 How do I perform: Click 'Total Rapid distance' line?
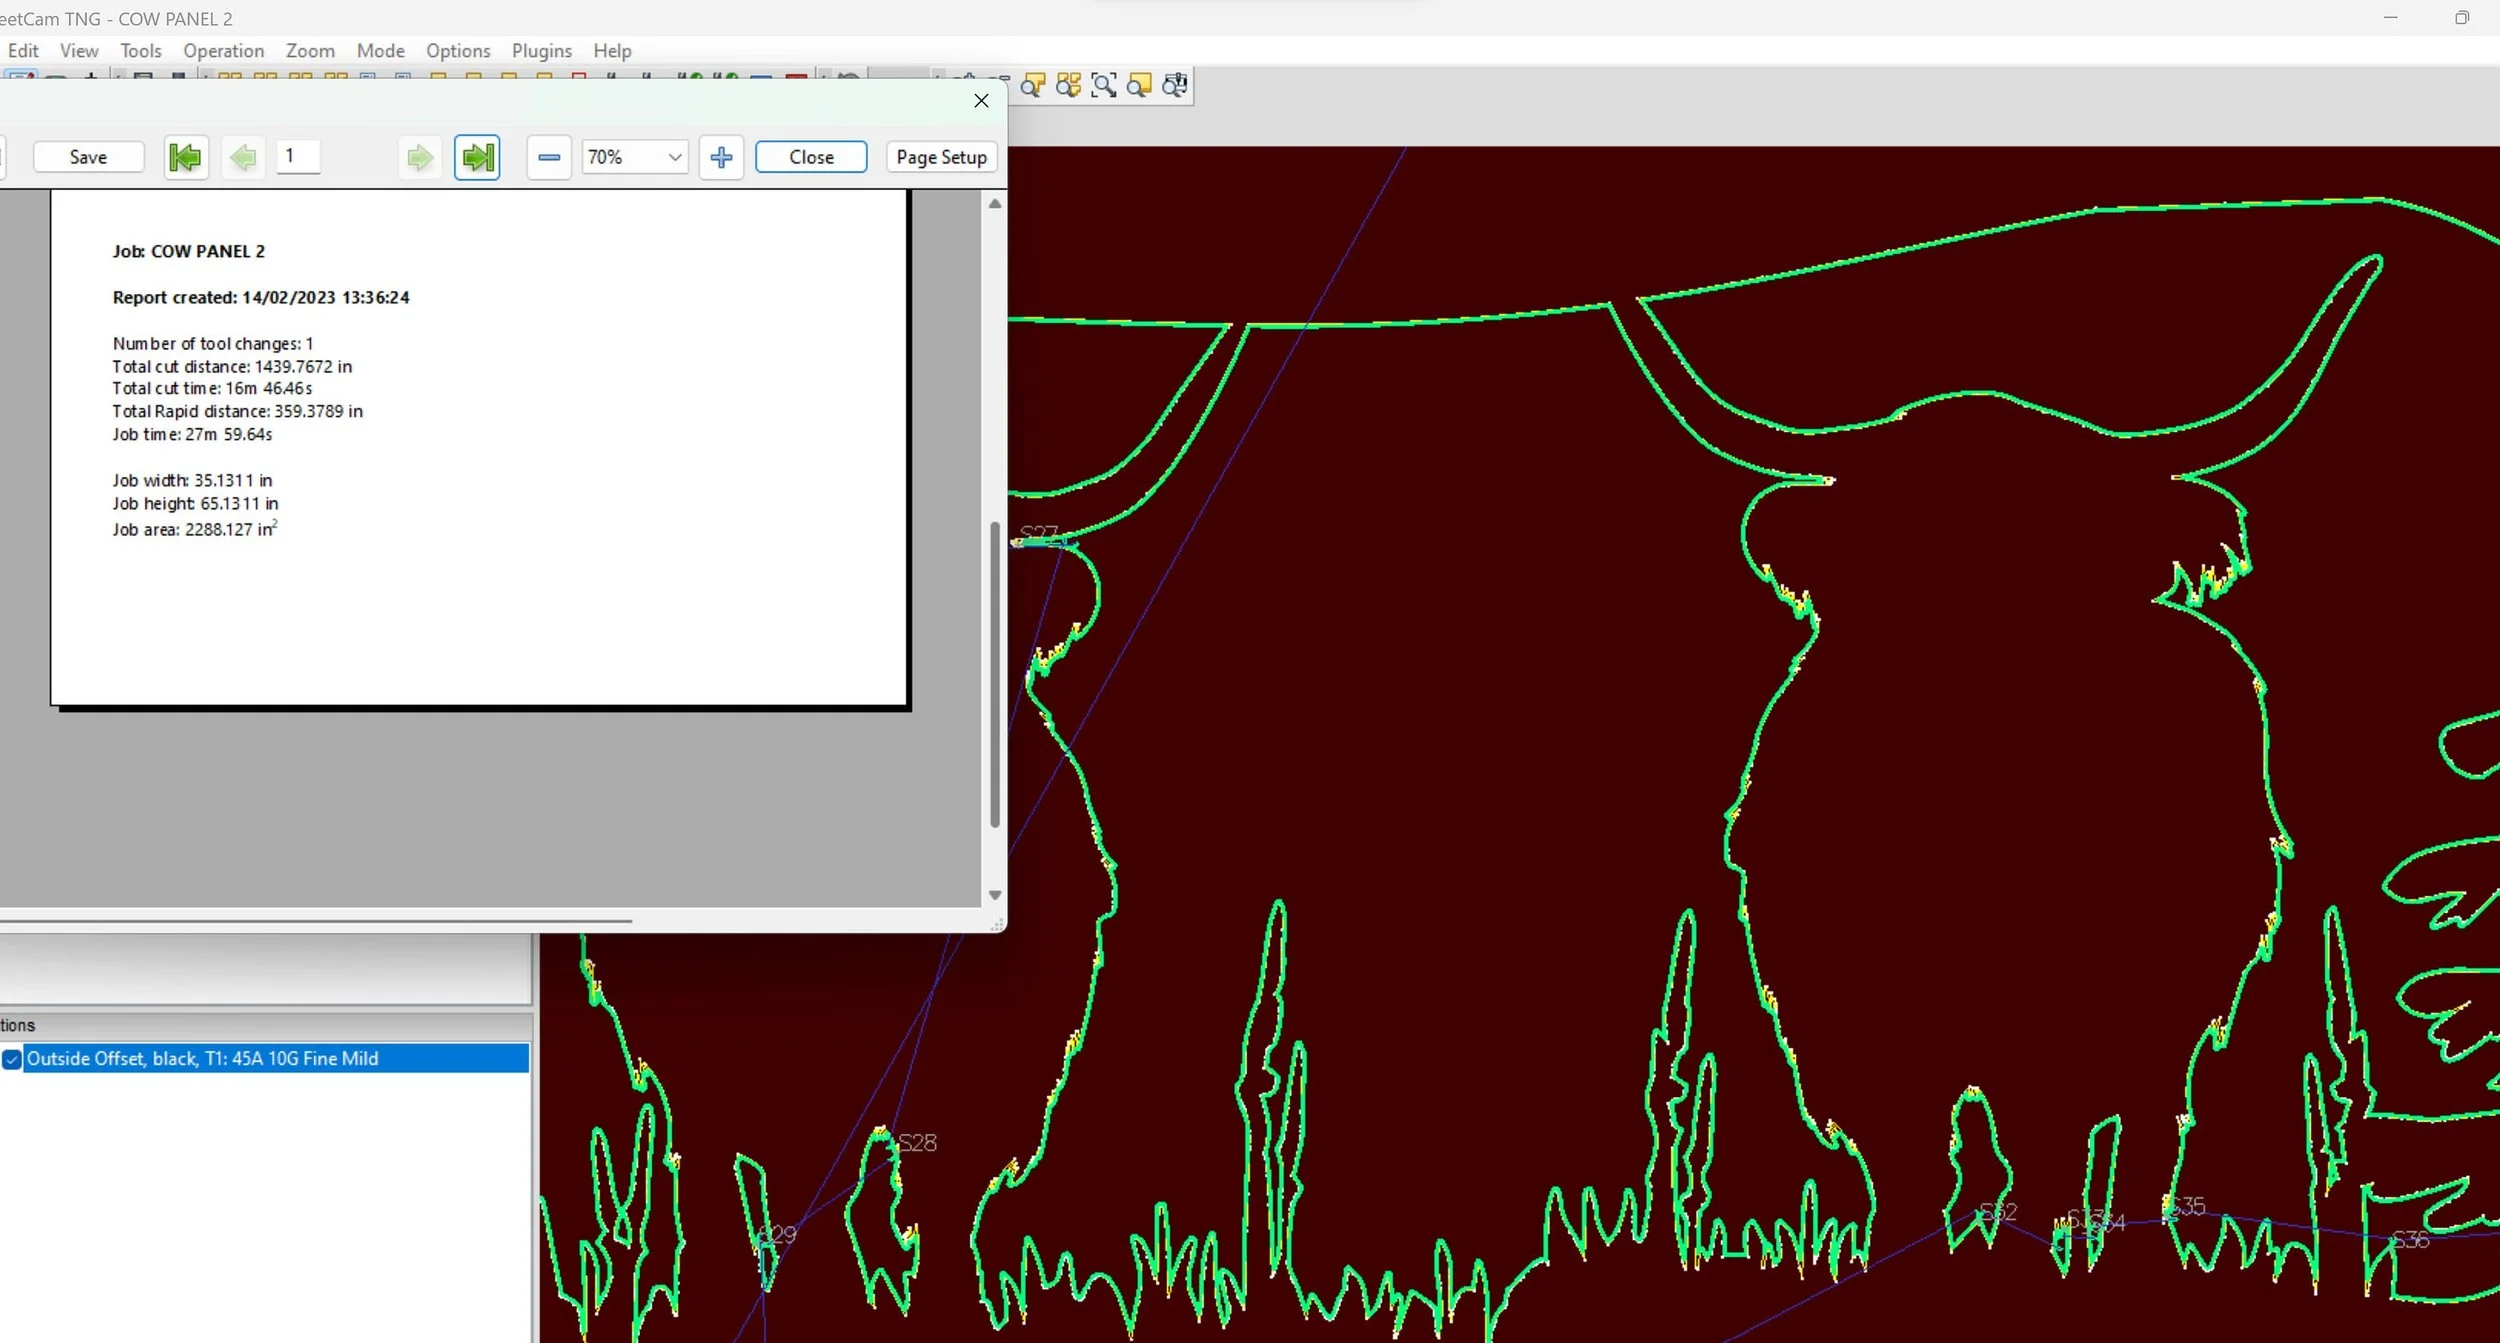click(238, 411)
